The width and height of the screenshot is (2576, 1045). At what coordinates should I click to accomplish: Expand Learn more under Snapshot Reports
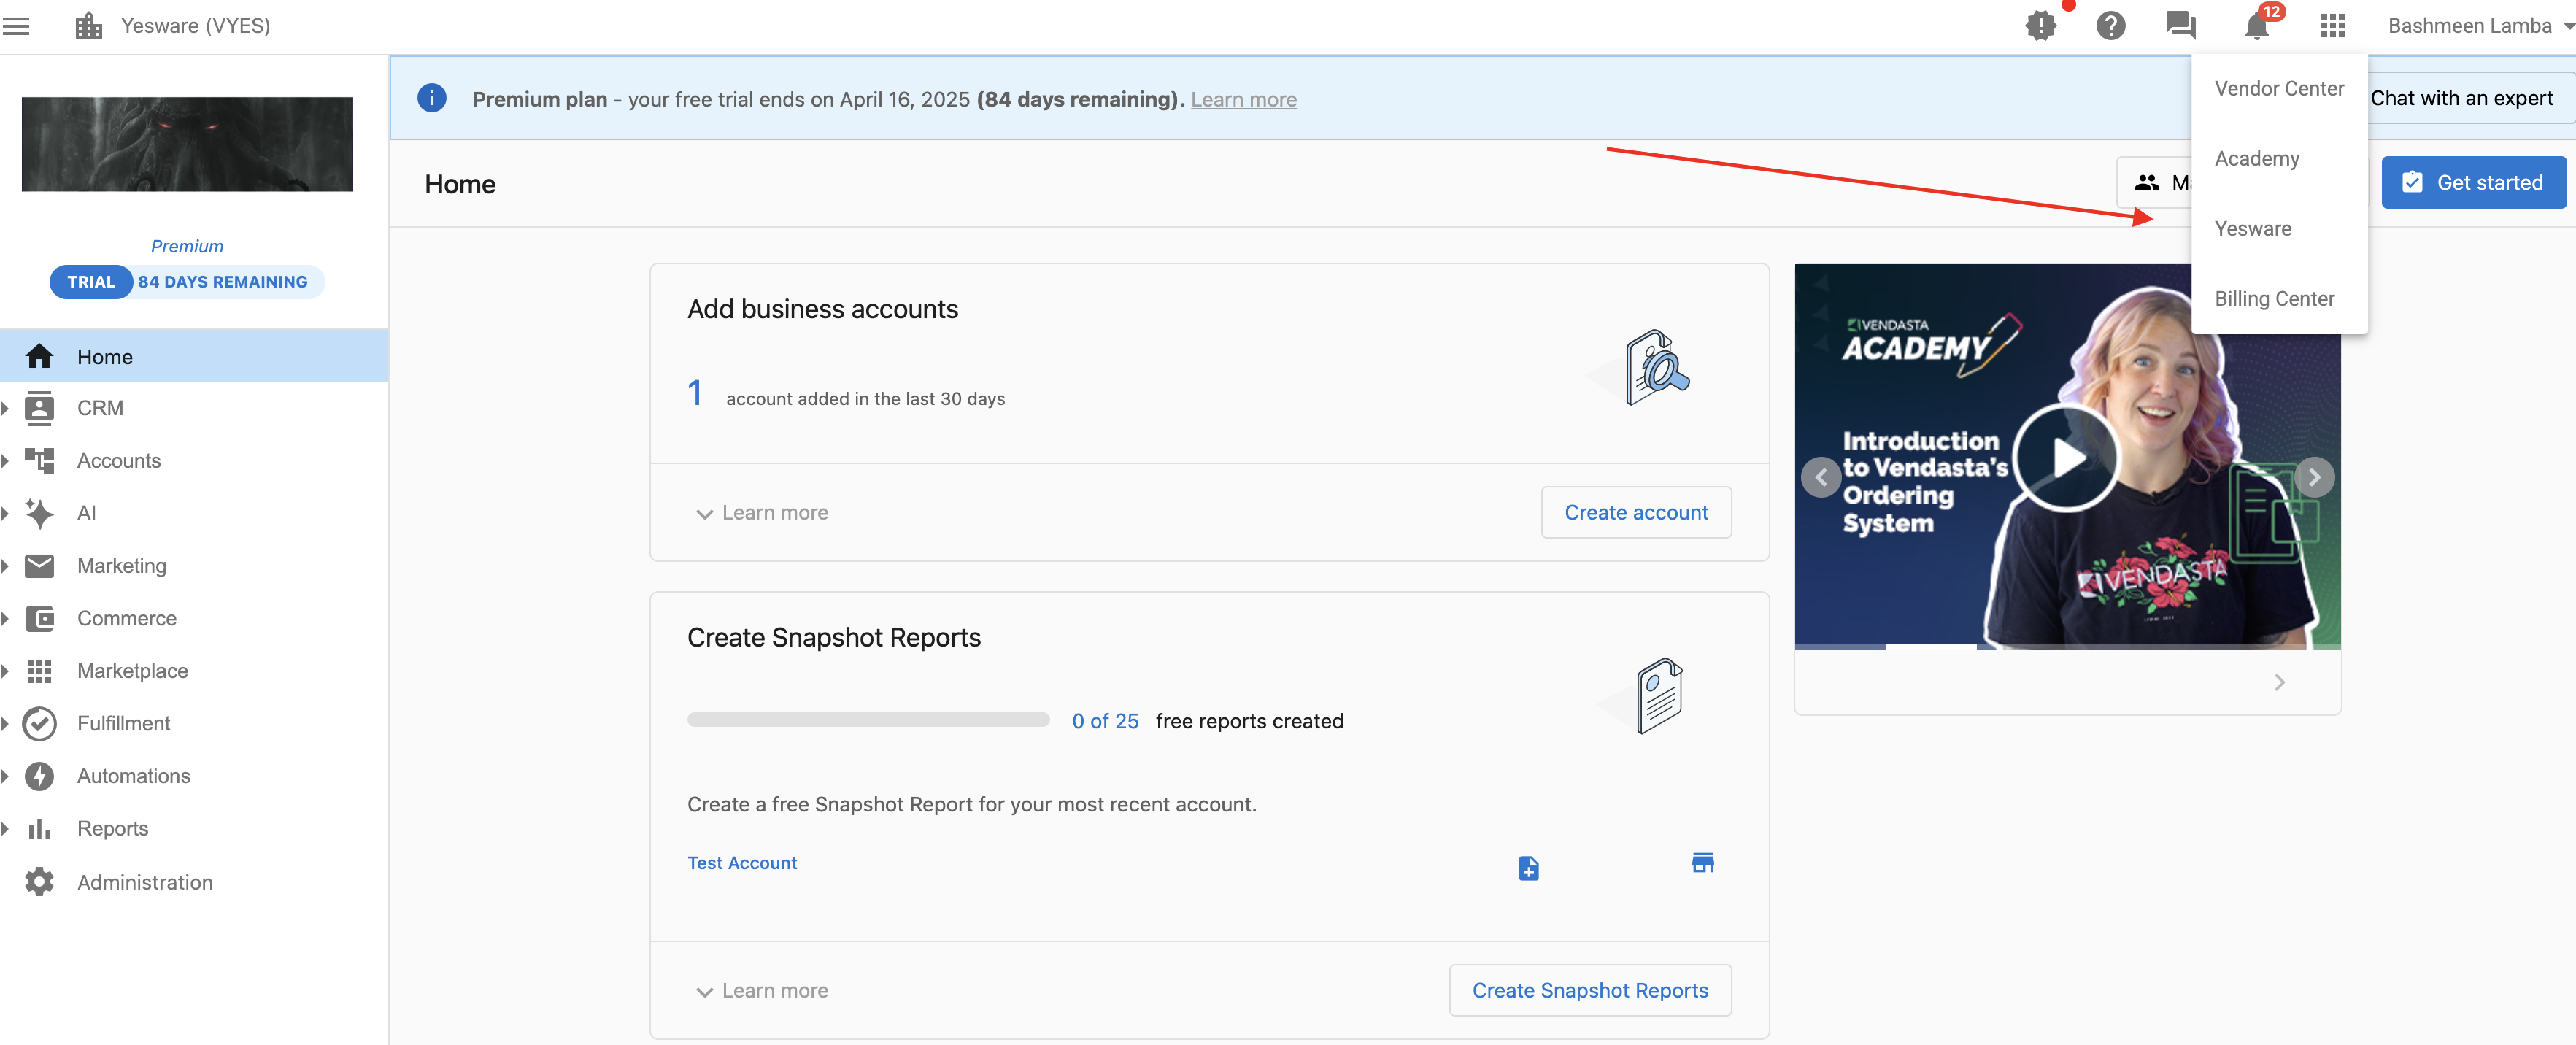pyautogui.click(x=762, y=991)
